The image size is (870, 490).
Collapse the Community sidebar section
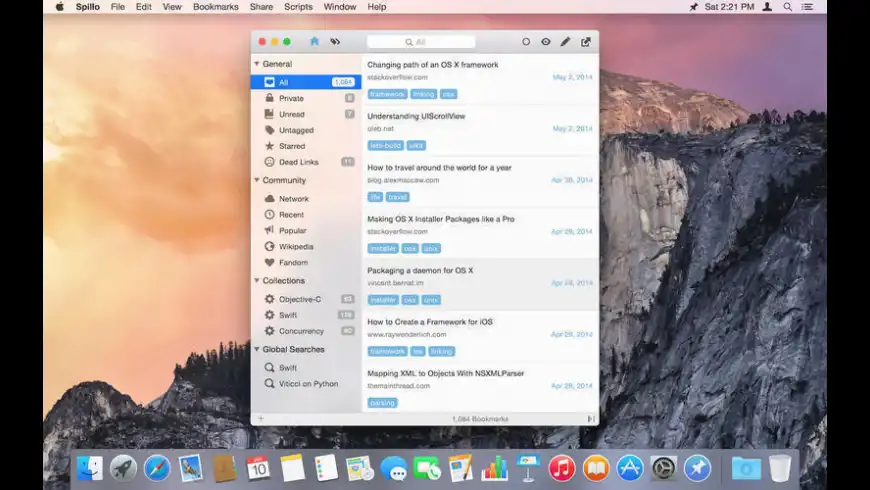(x=257, y=181)
